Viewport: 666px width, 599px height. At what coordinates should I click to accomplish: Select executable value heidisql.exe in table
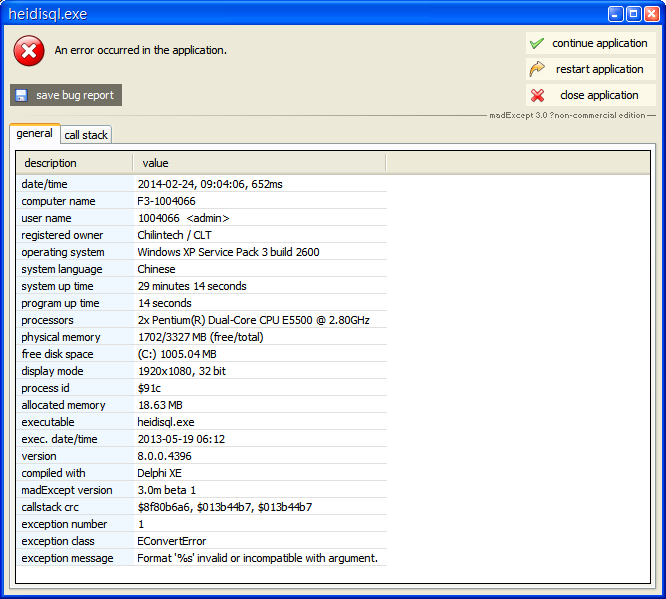point(166,422)
